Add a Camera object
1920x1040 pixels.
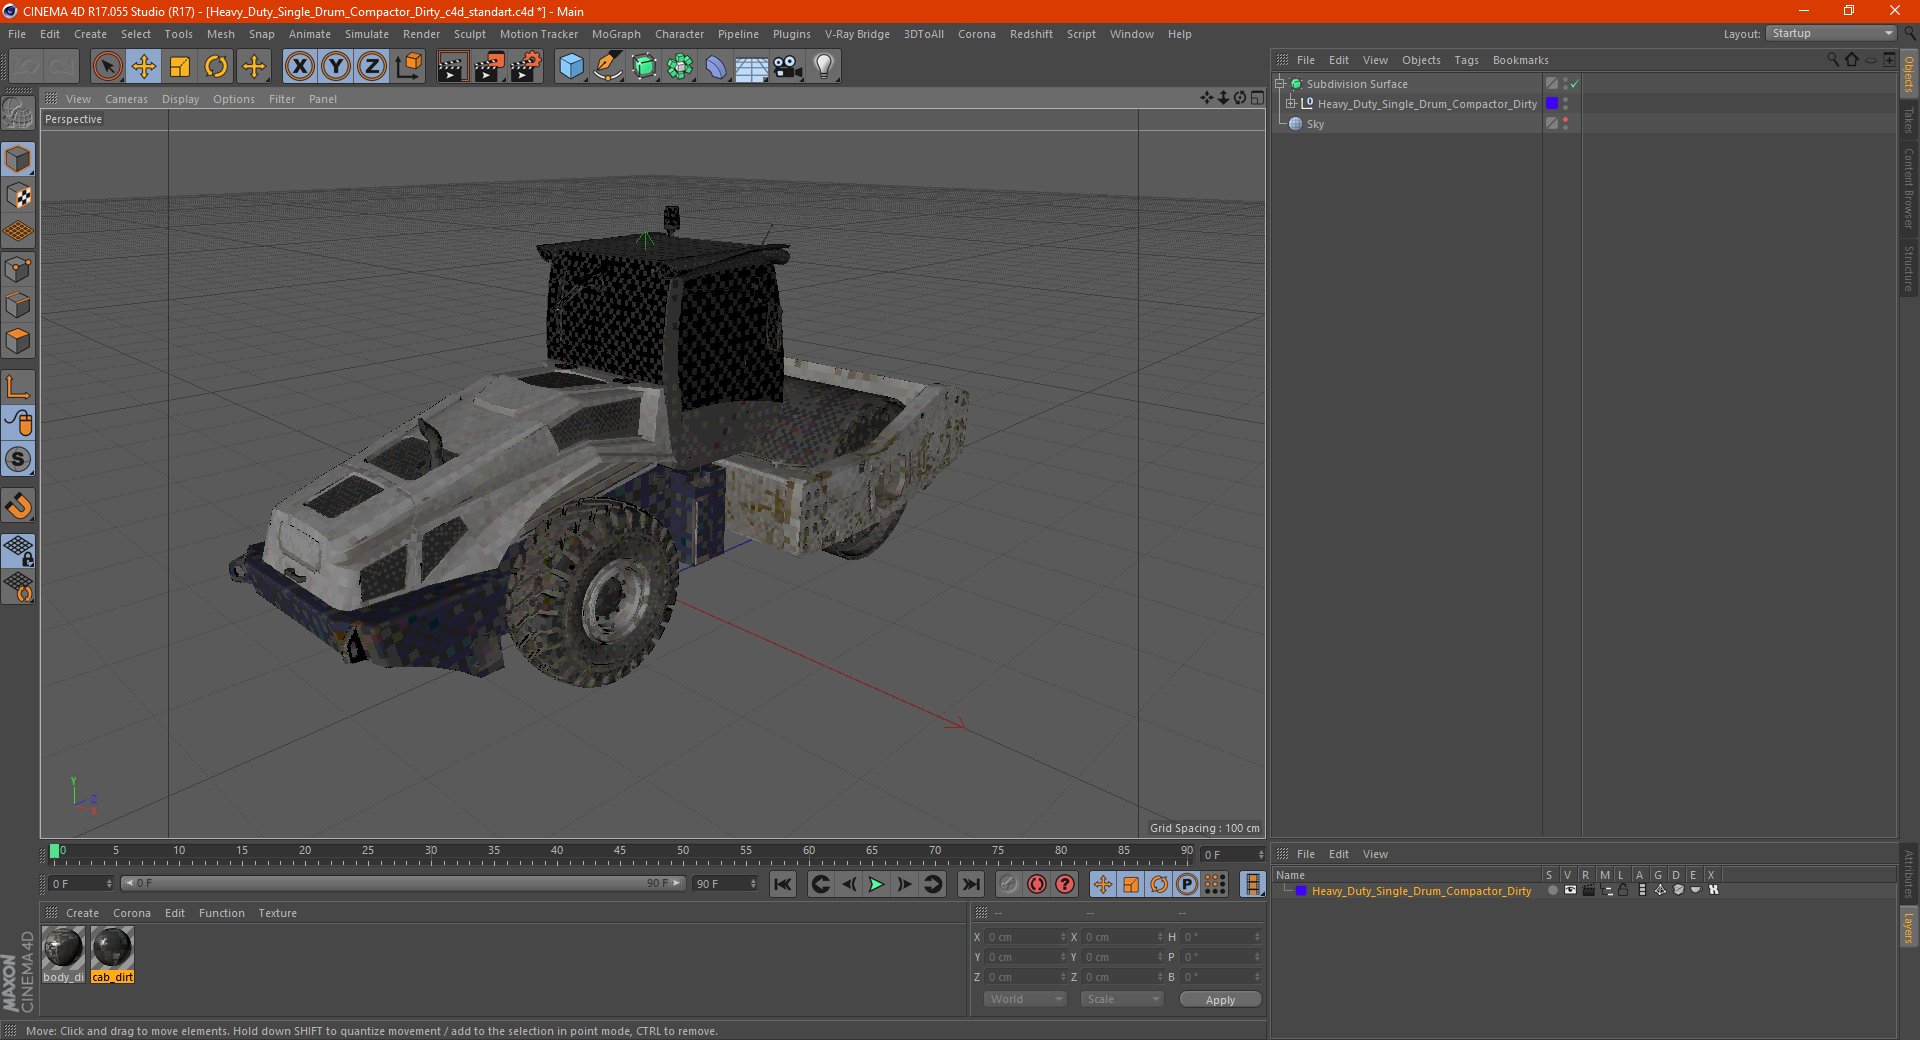coord(788,67)
